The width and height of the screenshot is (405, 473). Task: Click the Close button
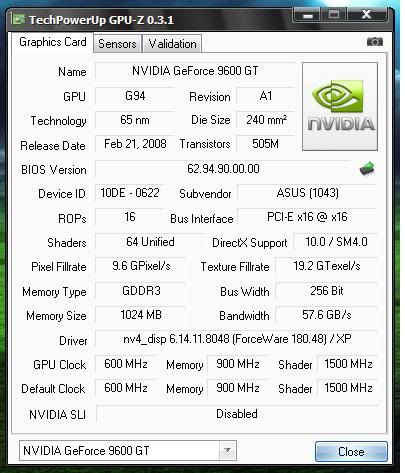click(351, 452)
